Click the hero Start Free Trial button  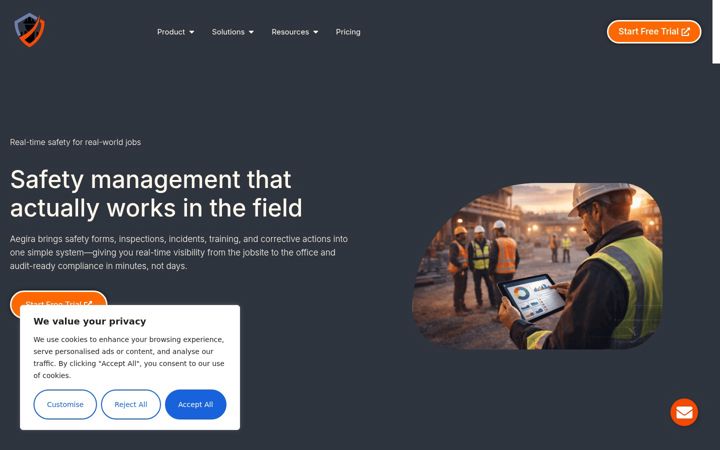59,298
